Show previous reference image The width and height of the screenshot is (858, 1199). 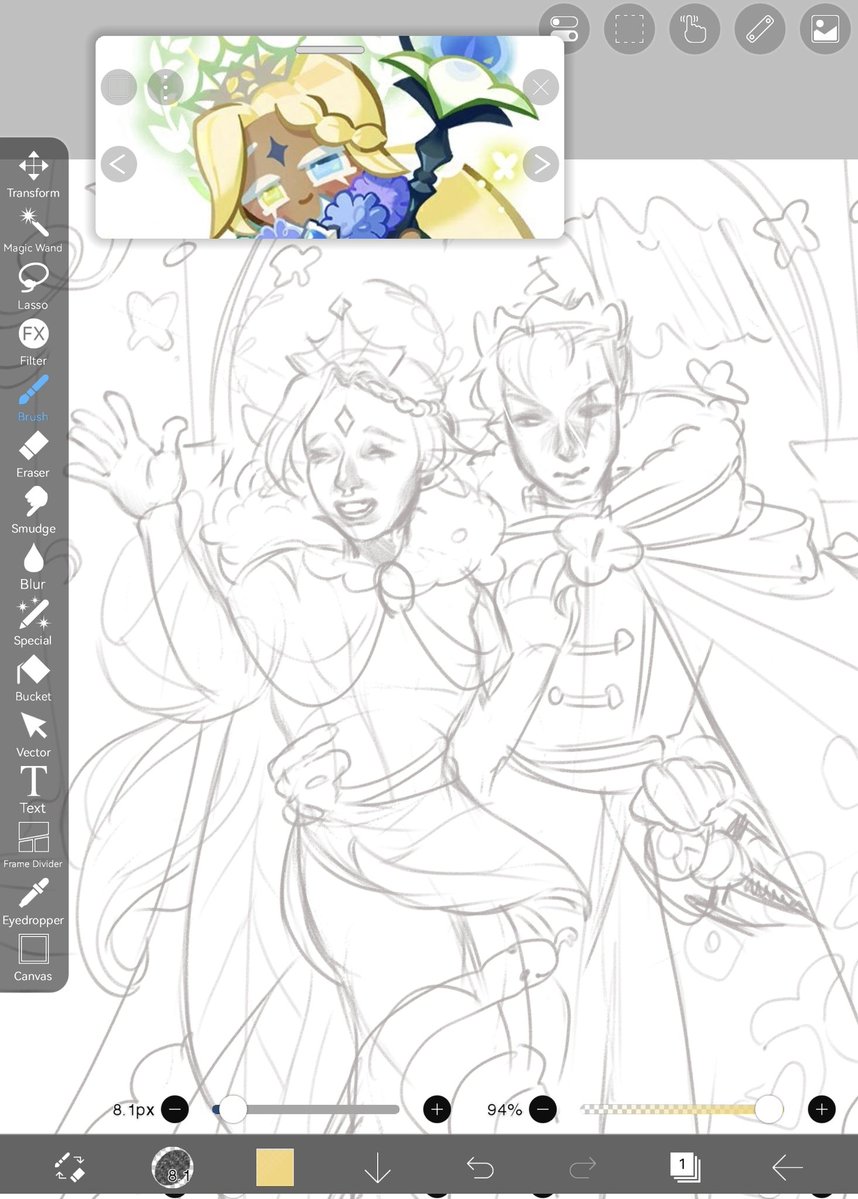tap(119, 164)
